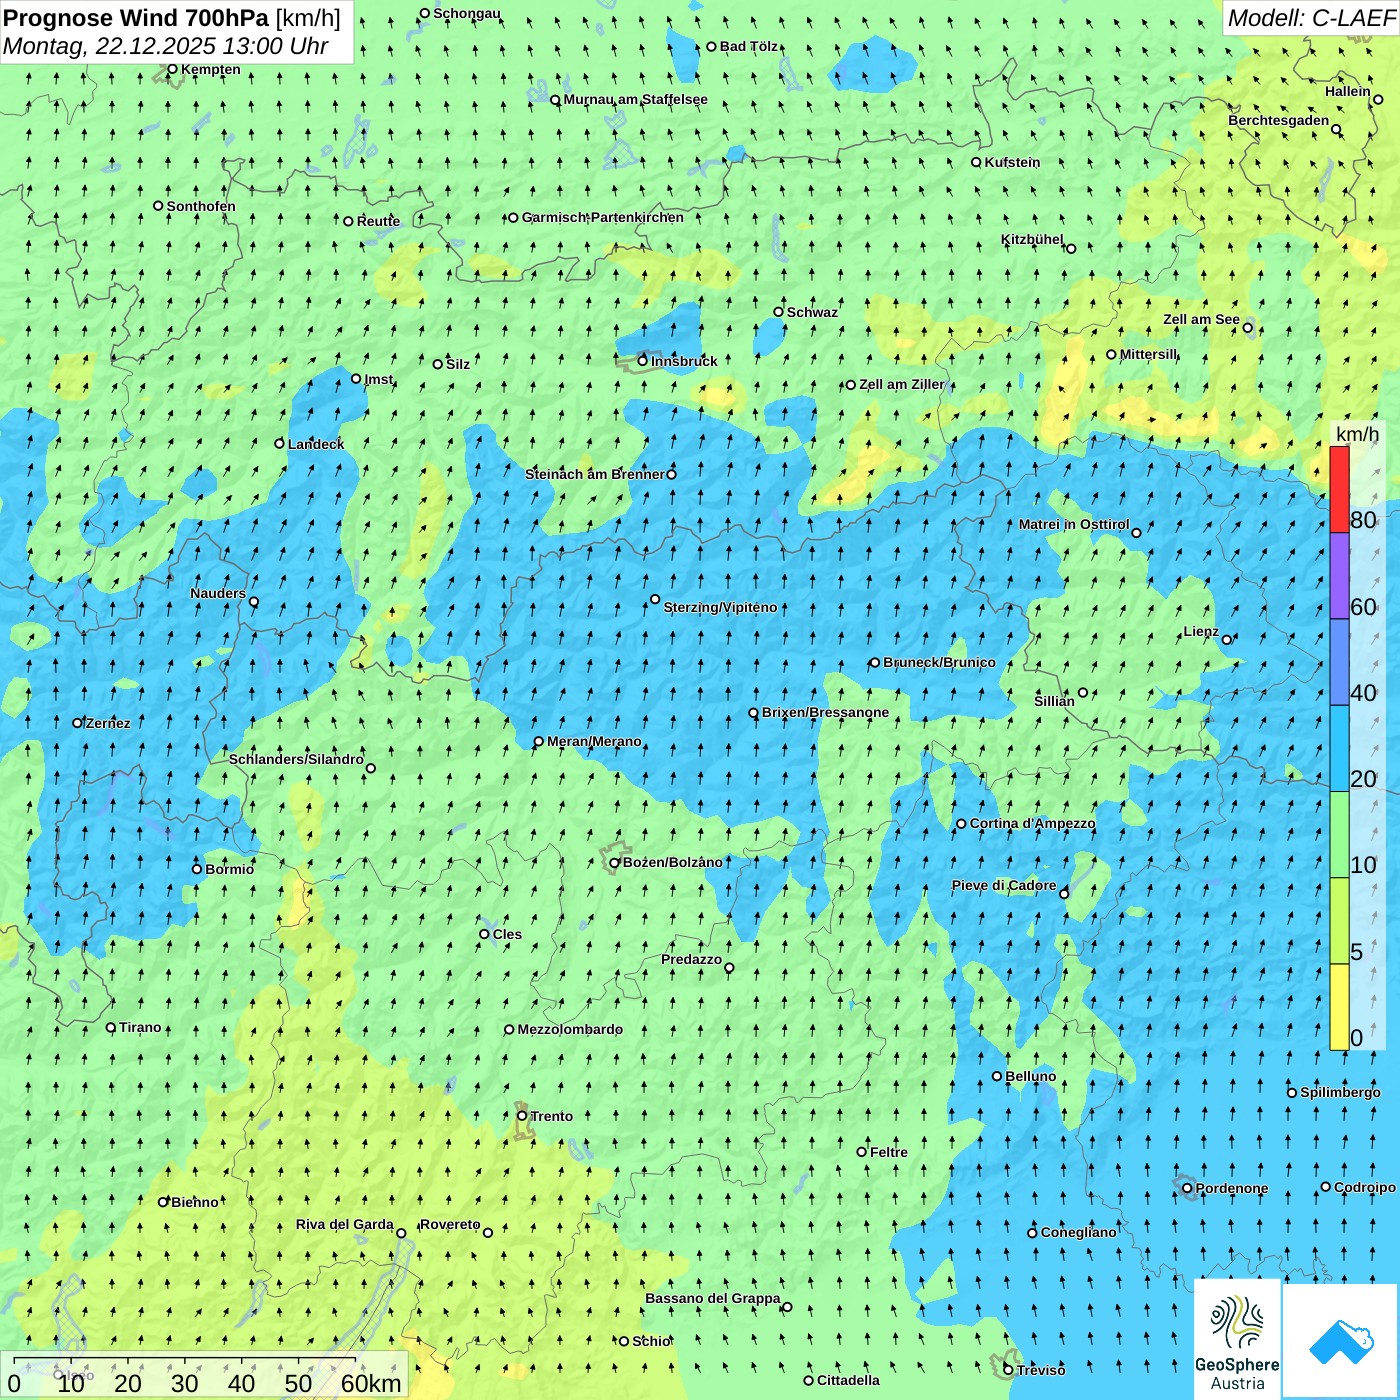
Task: Select the Pieve di Cadore label
Action: point(1004,885)
